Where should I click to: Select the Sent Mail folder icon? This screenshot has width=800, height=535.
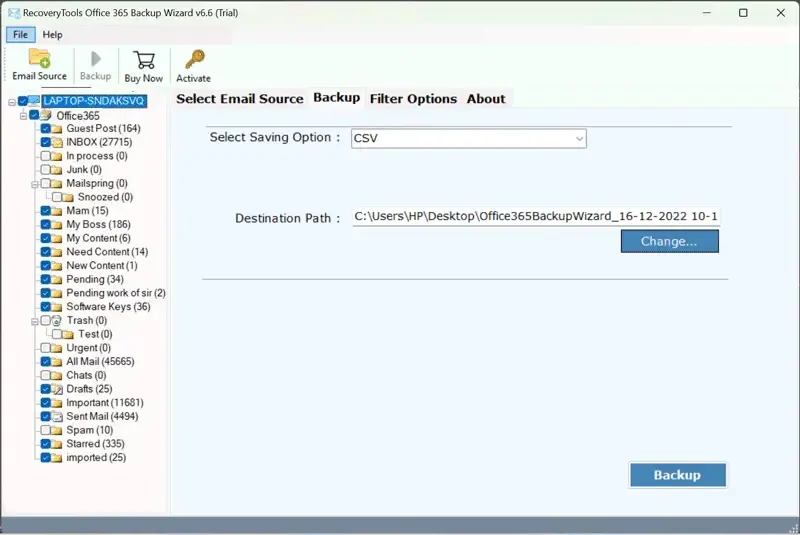pyautogui.click(x=57, y=416)
